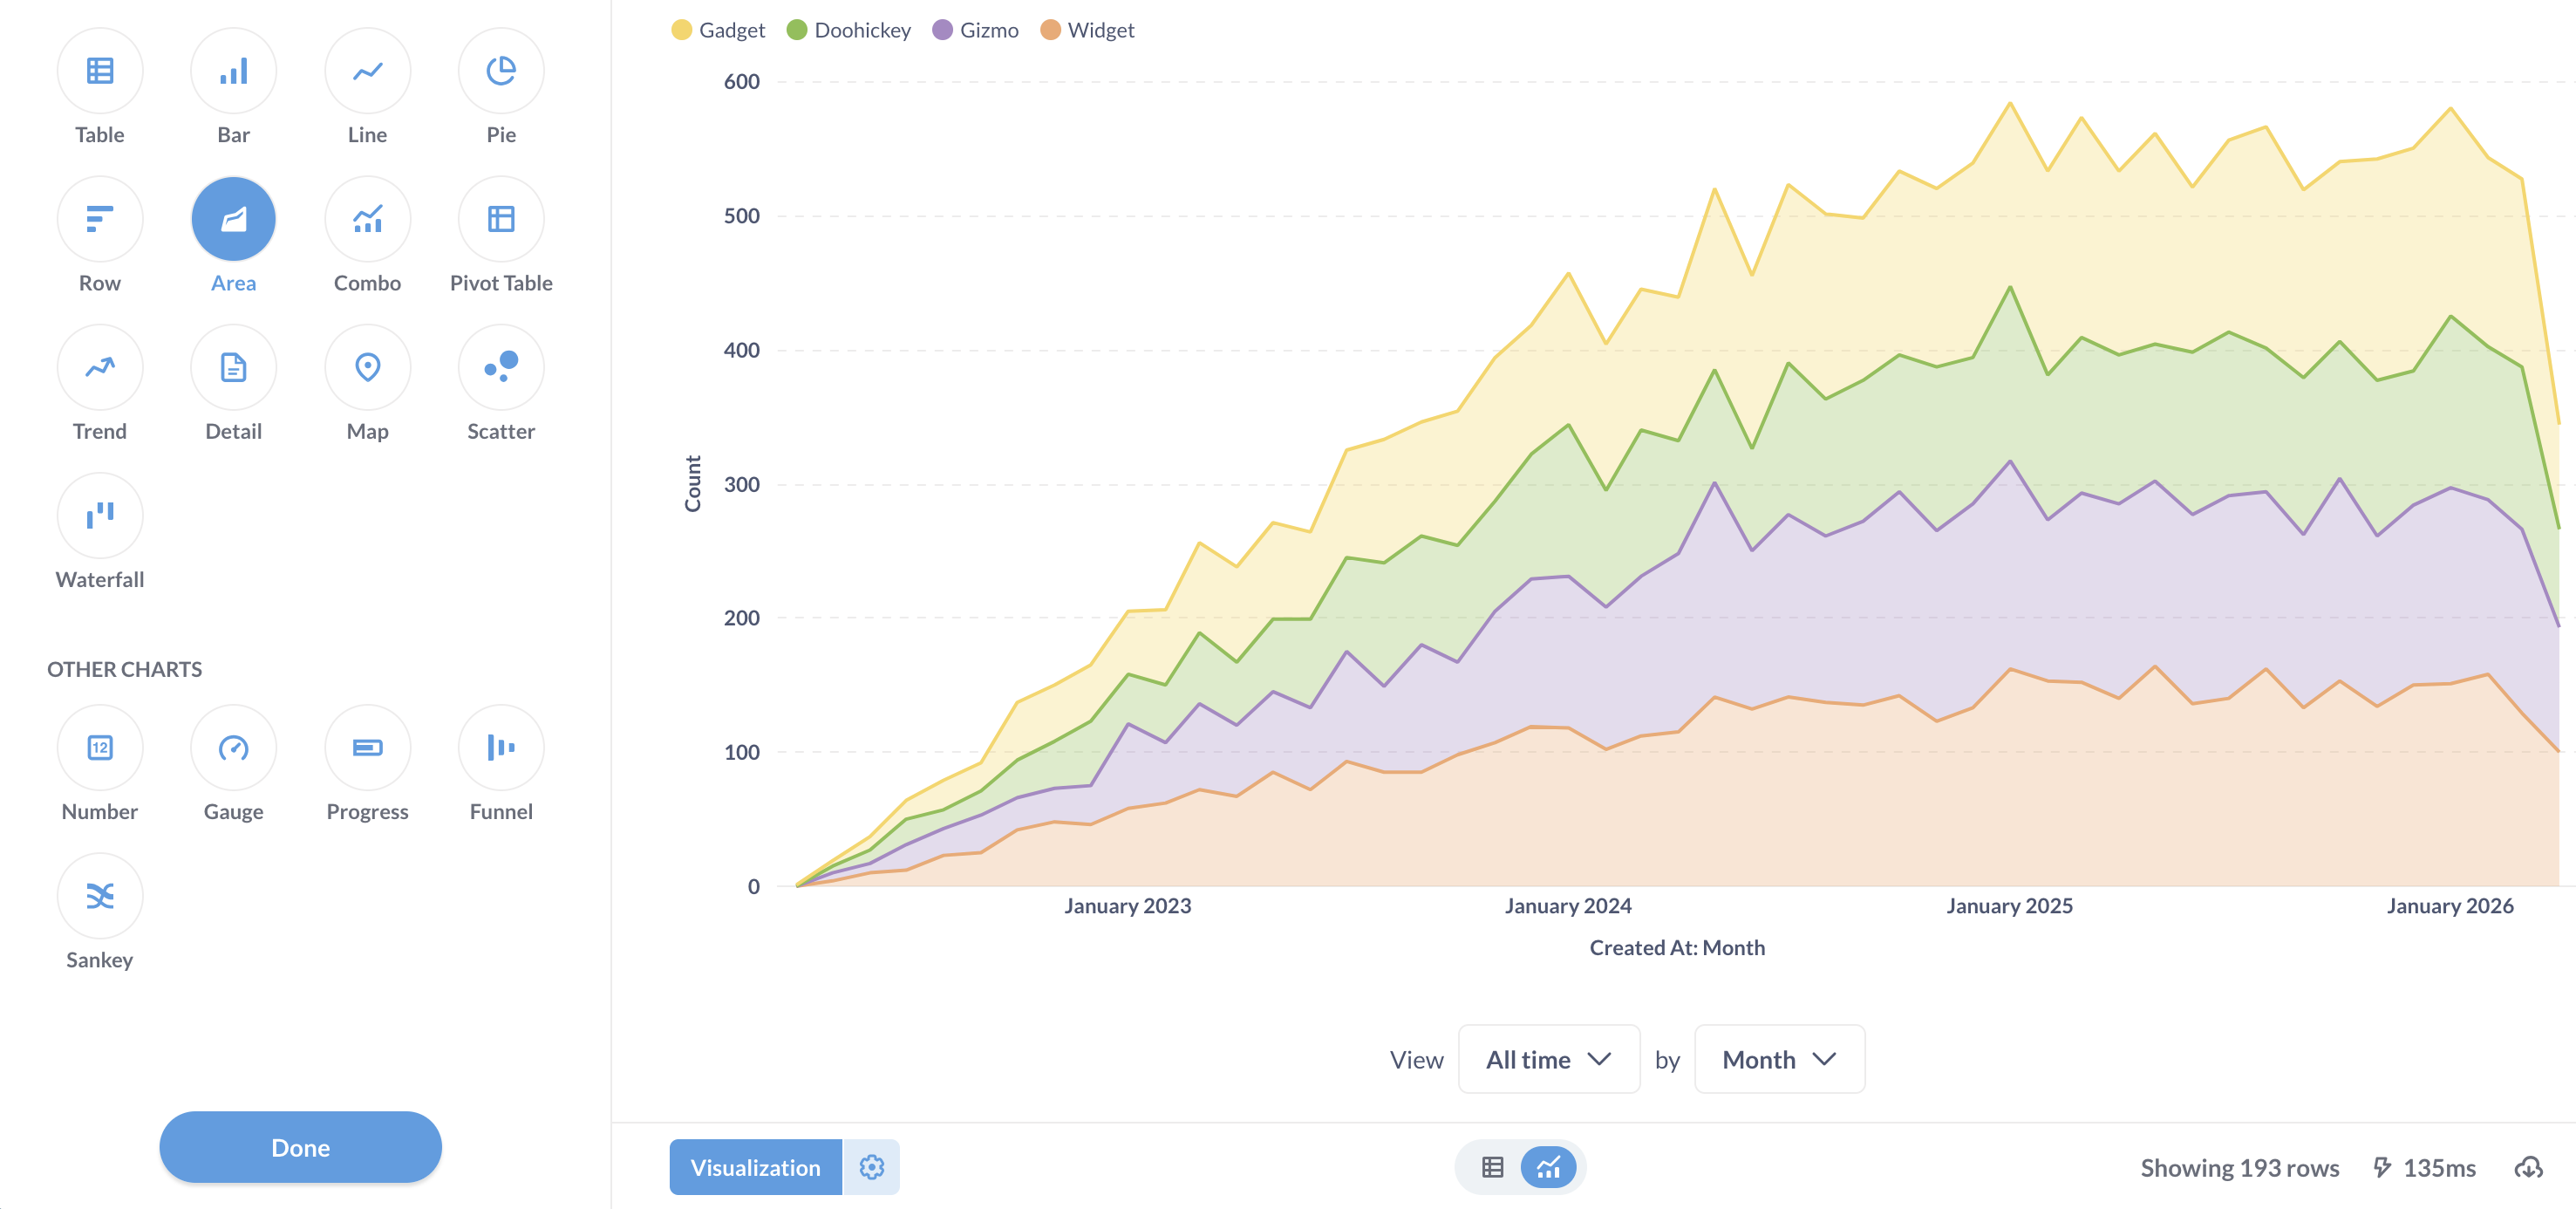Select the Funnel chart icon
2576x1209 pixels.
(x=501, y=747)
